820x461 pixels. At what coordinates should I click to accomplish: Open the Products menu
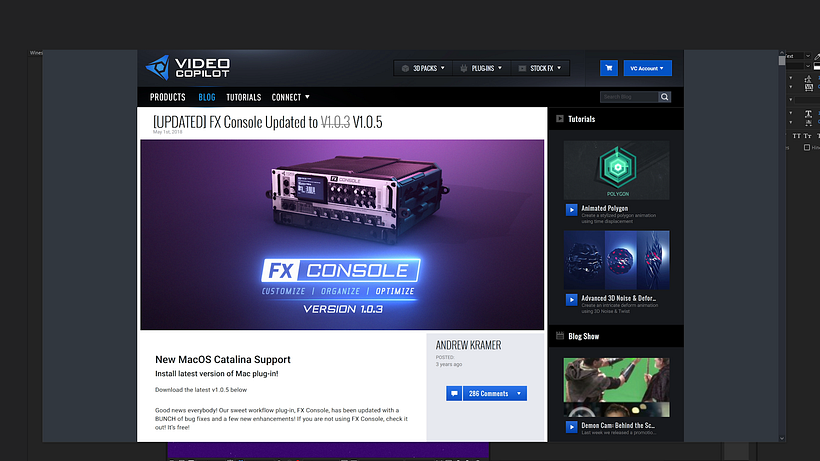pos(167,97)
